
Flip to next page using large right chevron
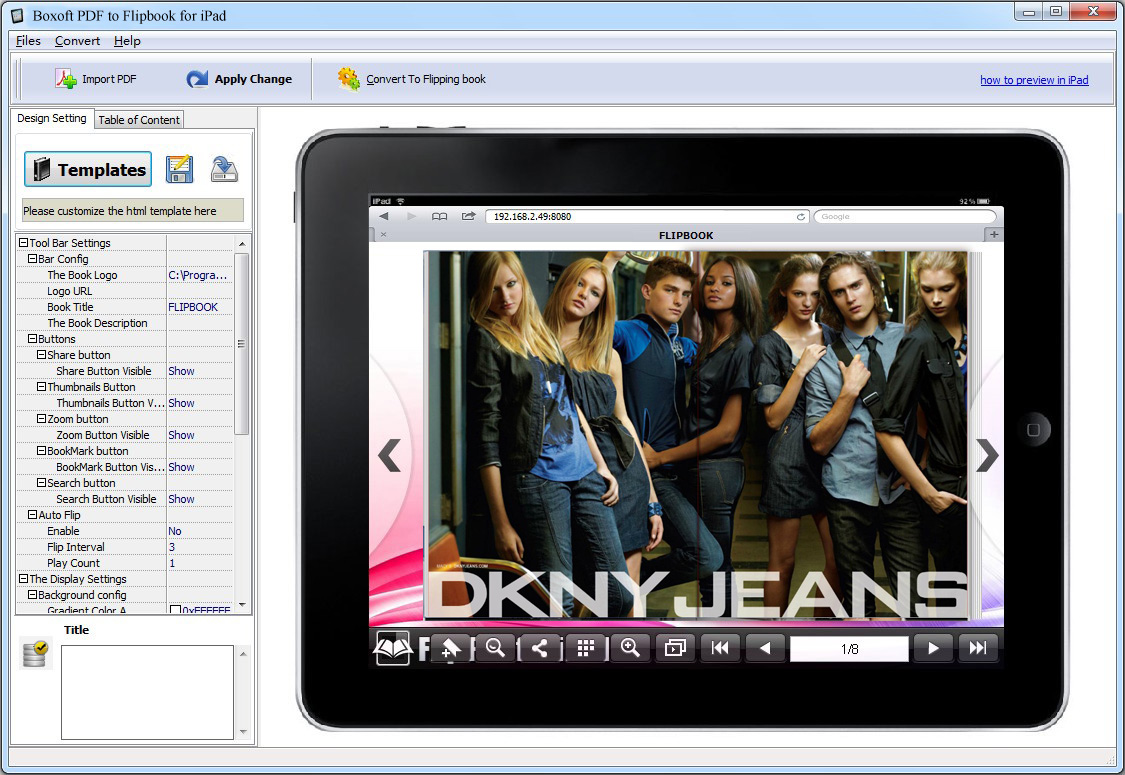coord(987,455)
